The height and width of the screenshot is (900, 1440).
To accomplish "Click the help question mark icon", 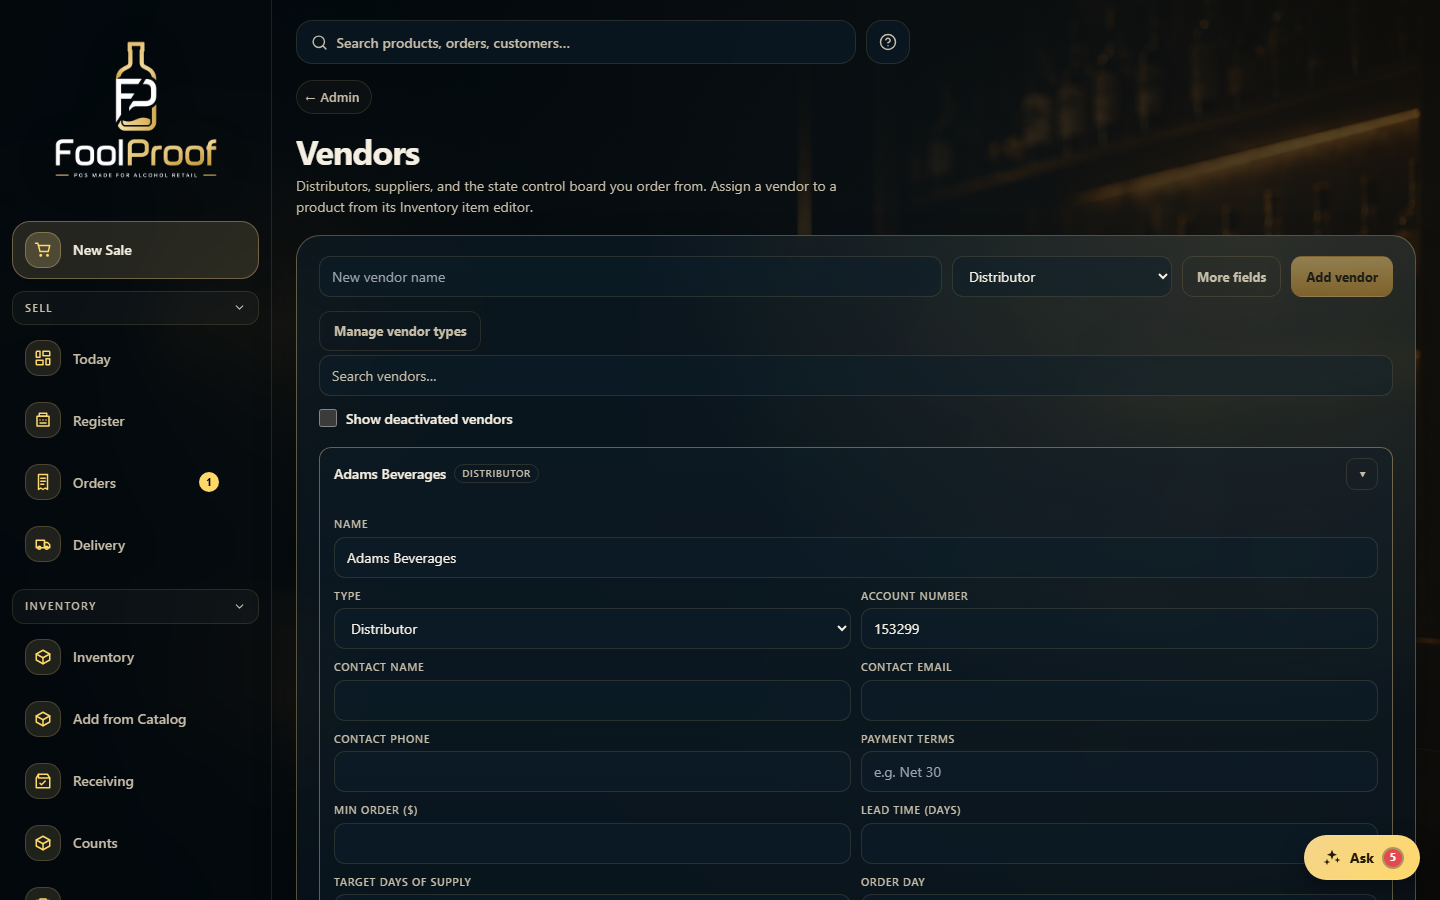I will point(888,42).
